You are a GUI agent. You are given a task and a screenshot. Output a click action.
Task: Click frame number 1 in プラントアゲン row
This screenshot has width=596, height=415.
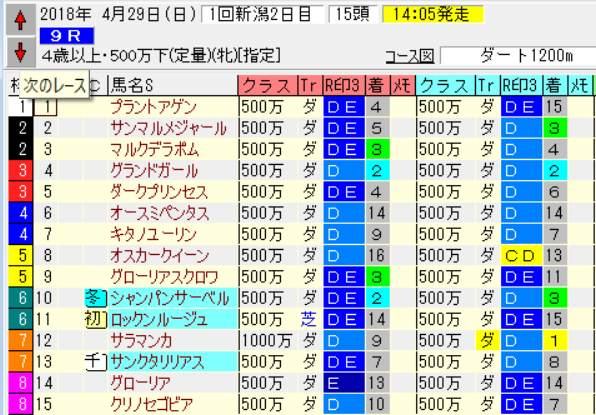click(x=21, y=108)
